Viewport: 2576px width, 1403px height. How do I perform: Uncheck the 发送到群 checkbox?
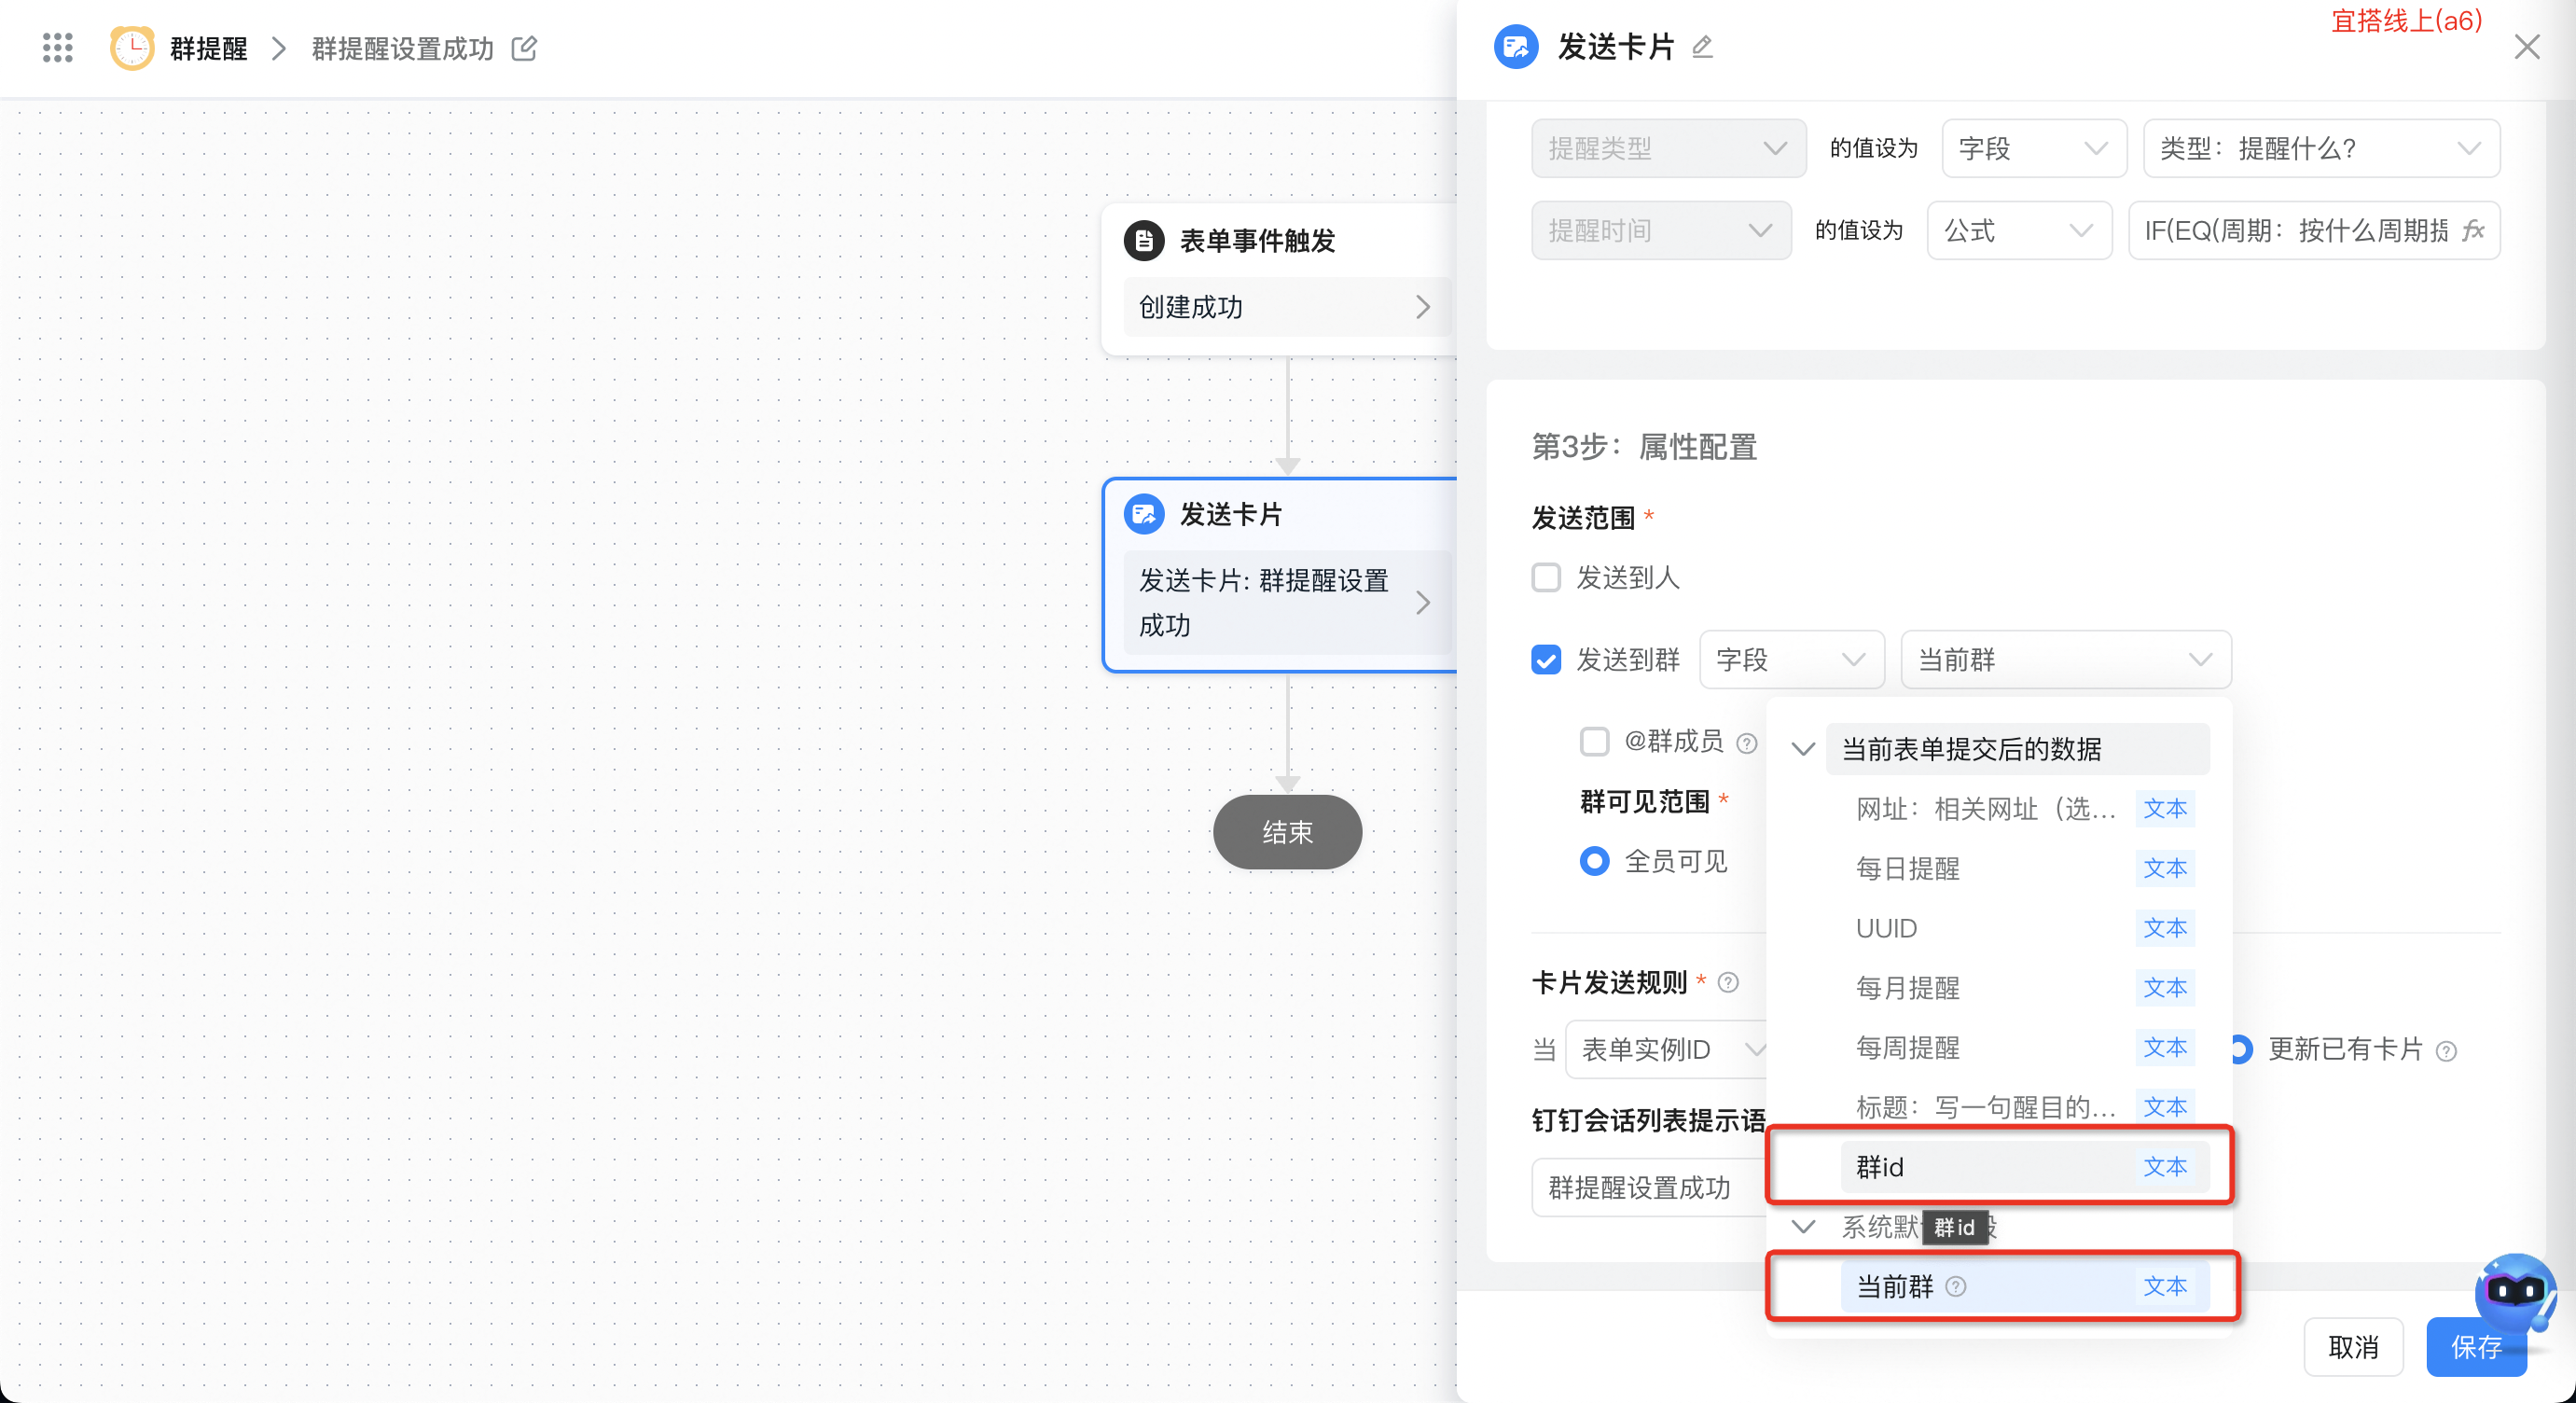click(1546, 660)
